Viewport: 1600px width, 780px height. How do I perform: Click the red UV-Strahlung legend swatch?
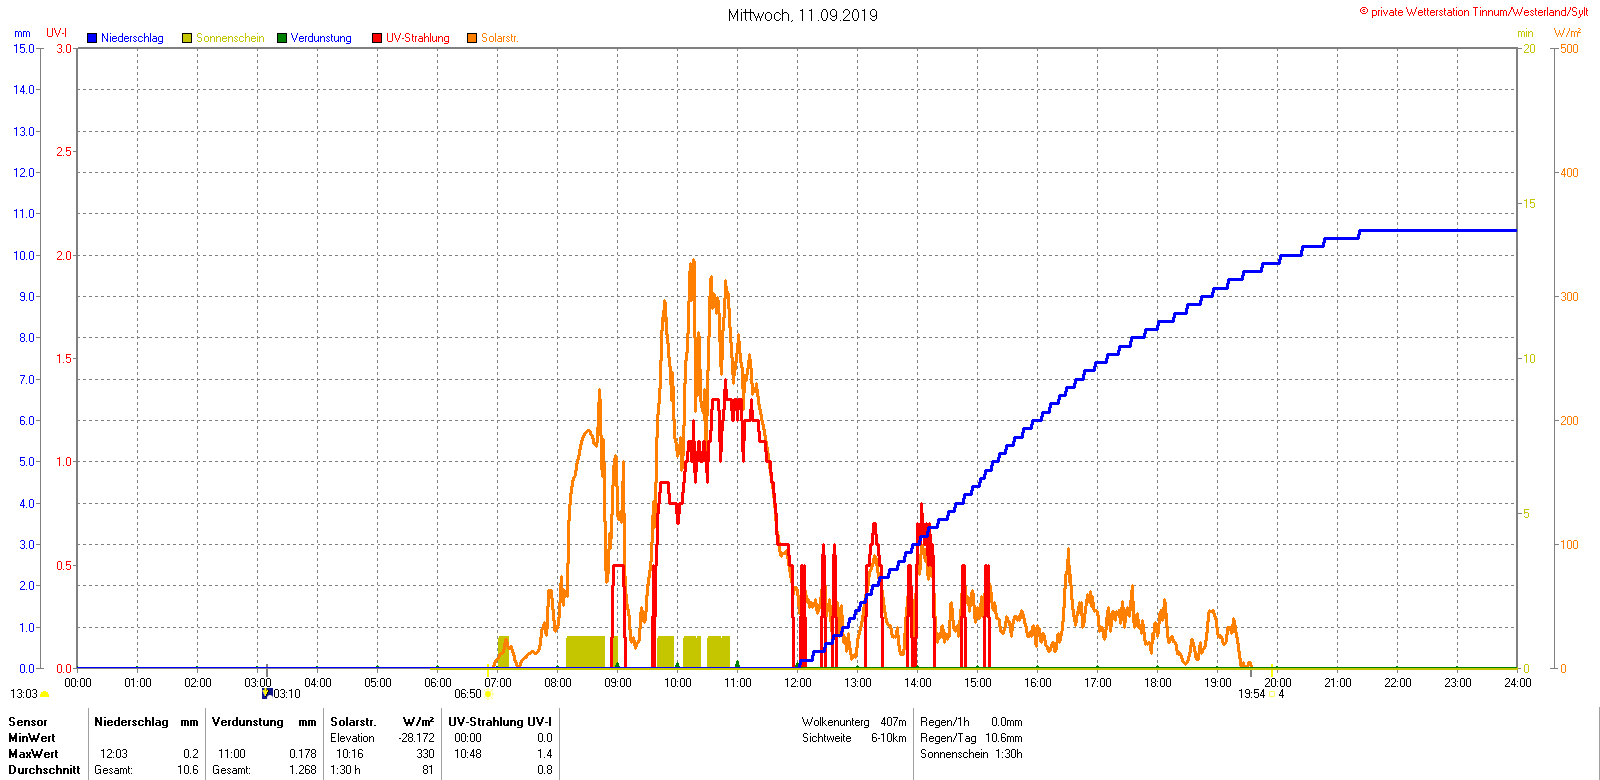(377, 38)
